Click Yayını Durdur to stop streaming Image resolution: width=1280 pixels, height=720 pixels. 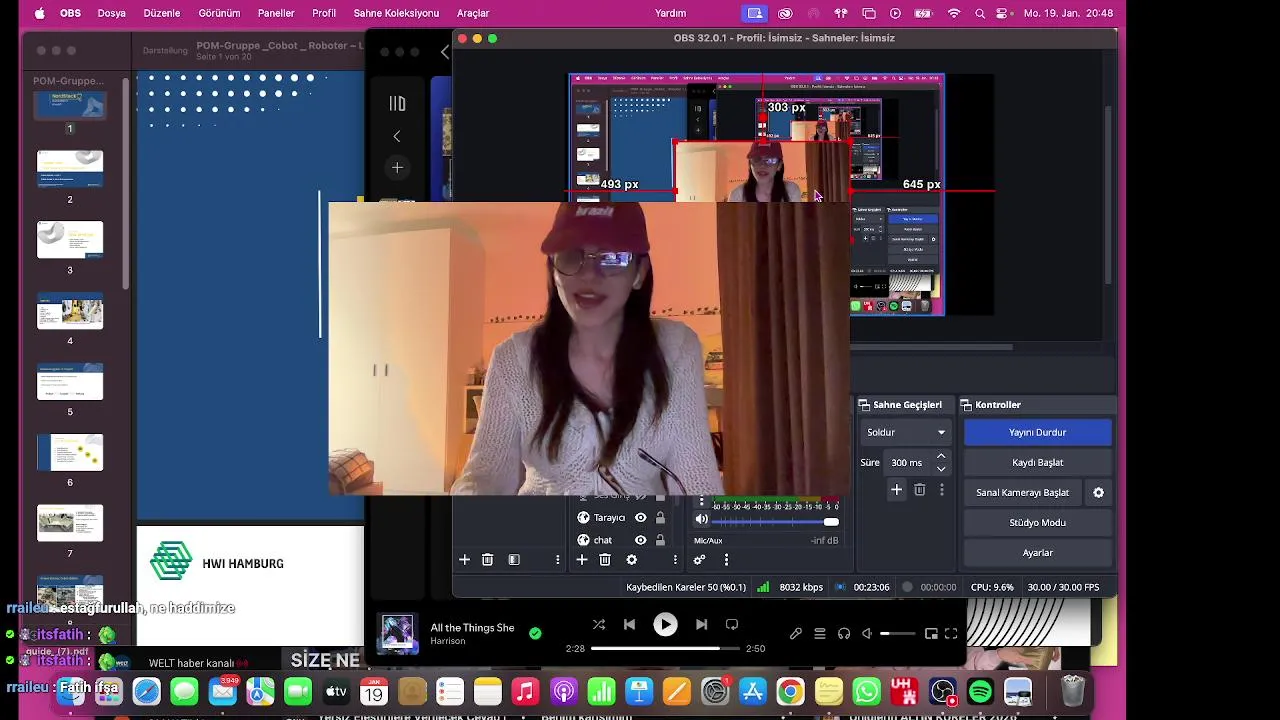(x=1037, y=432)
